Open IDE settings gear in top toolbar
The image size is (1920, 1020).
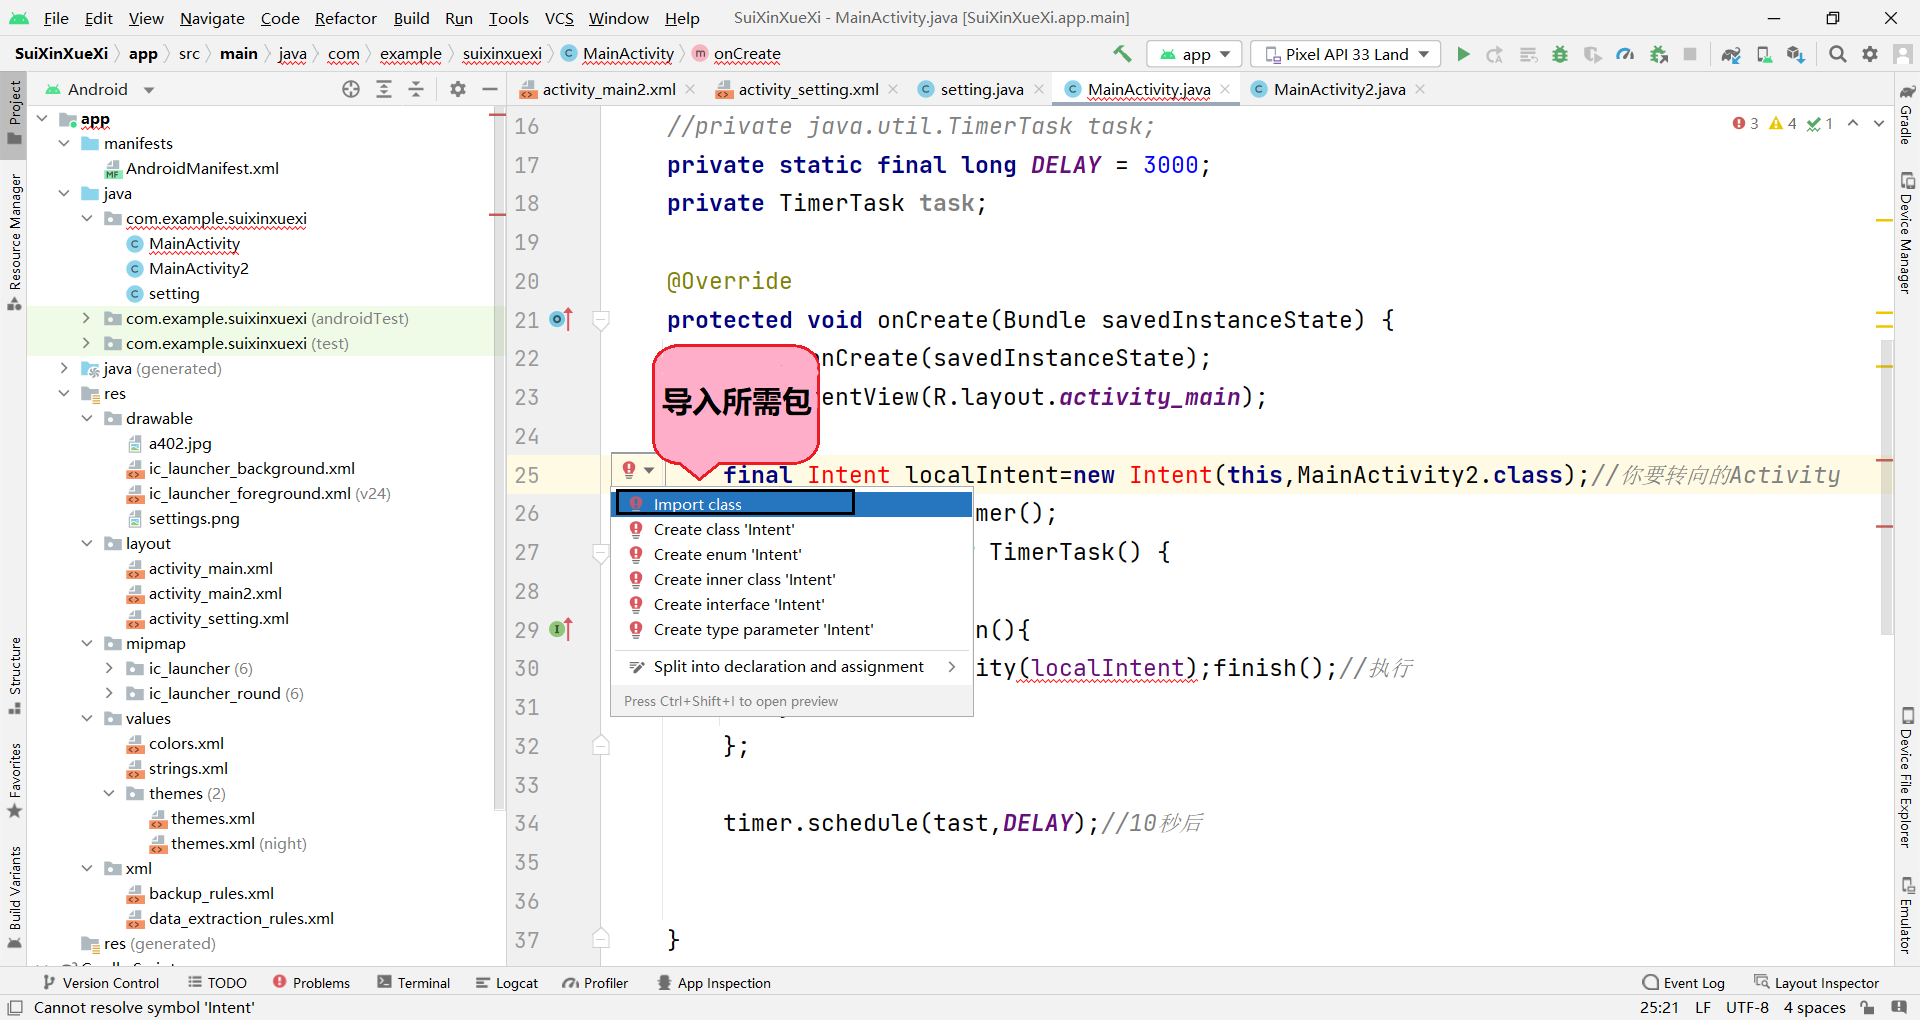click(1870, 54)
